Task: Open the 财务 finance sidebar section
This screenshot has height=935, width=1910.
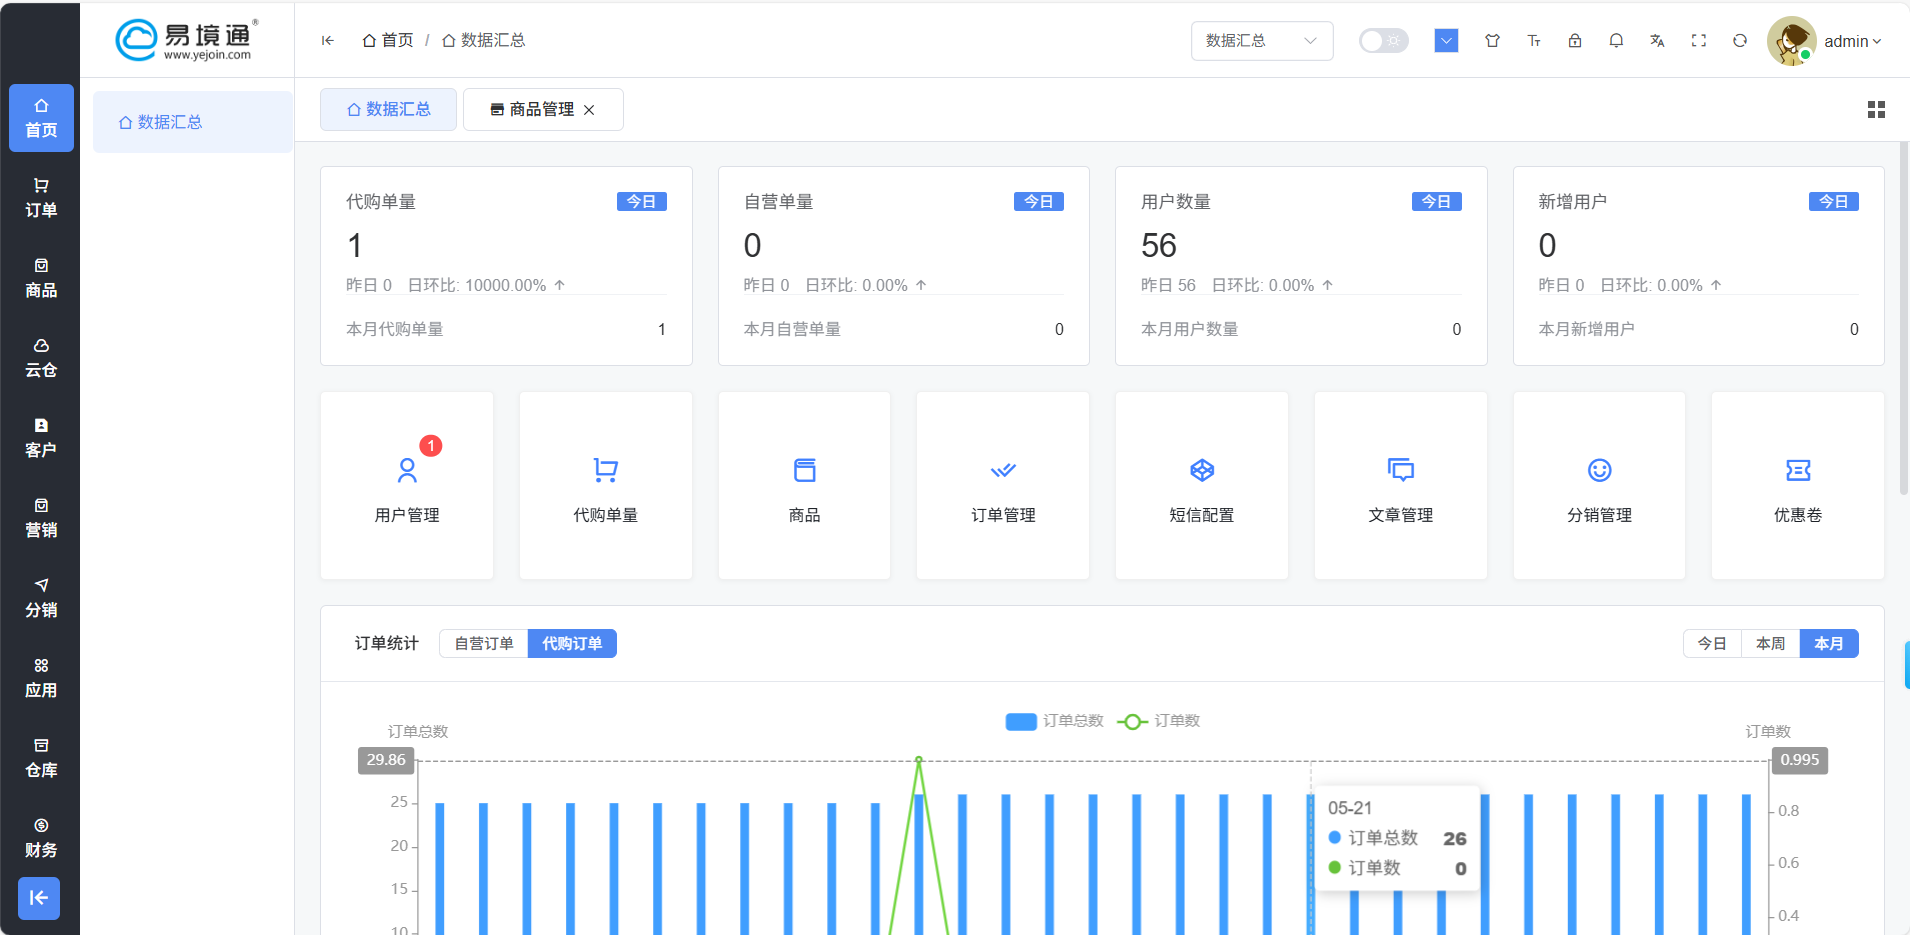Action: pyautogui.click(x=41, y=838)
